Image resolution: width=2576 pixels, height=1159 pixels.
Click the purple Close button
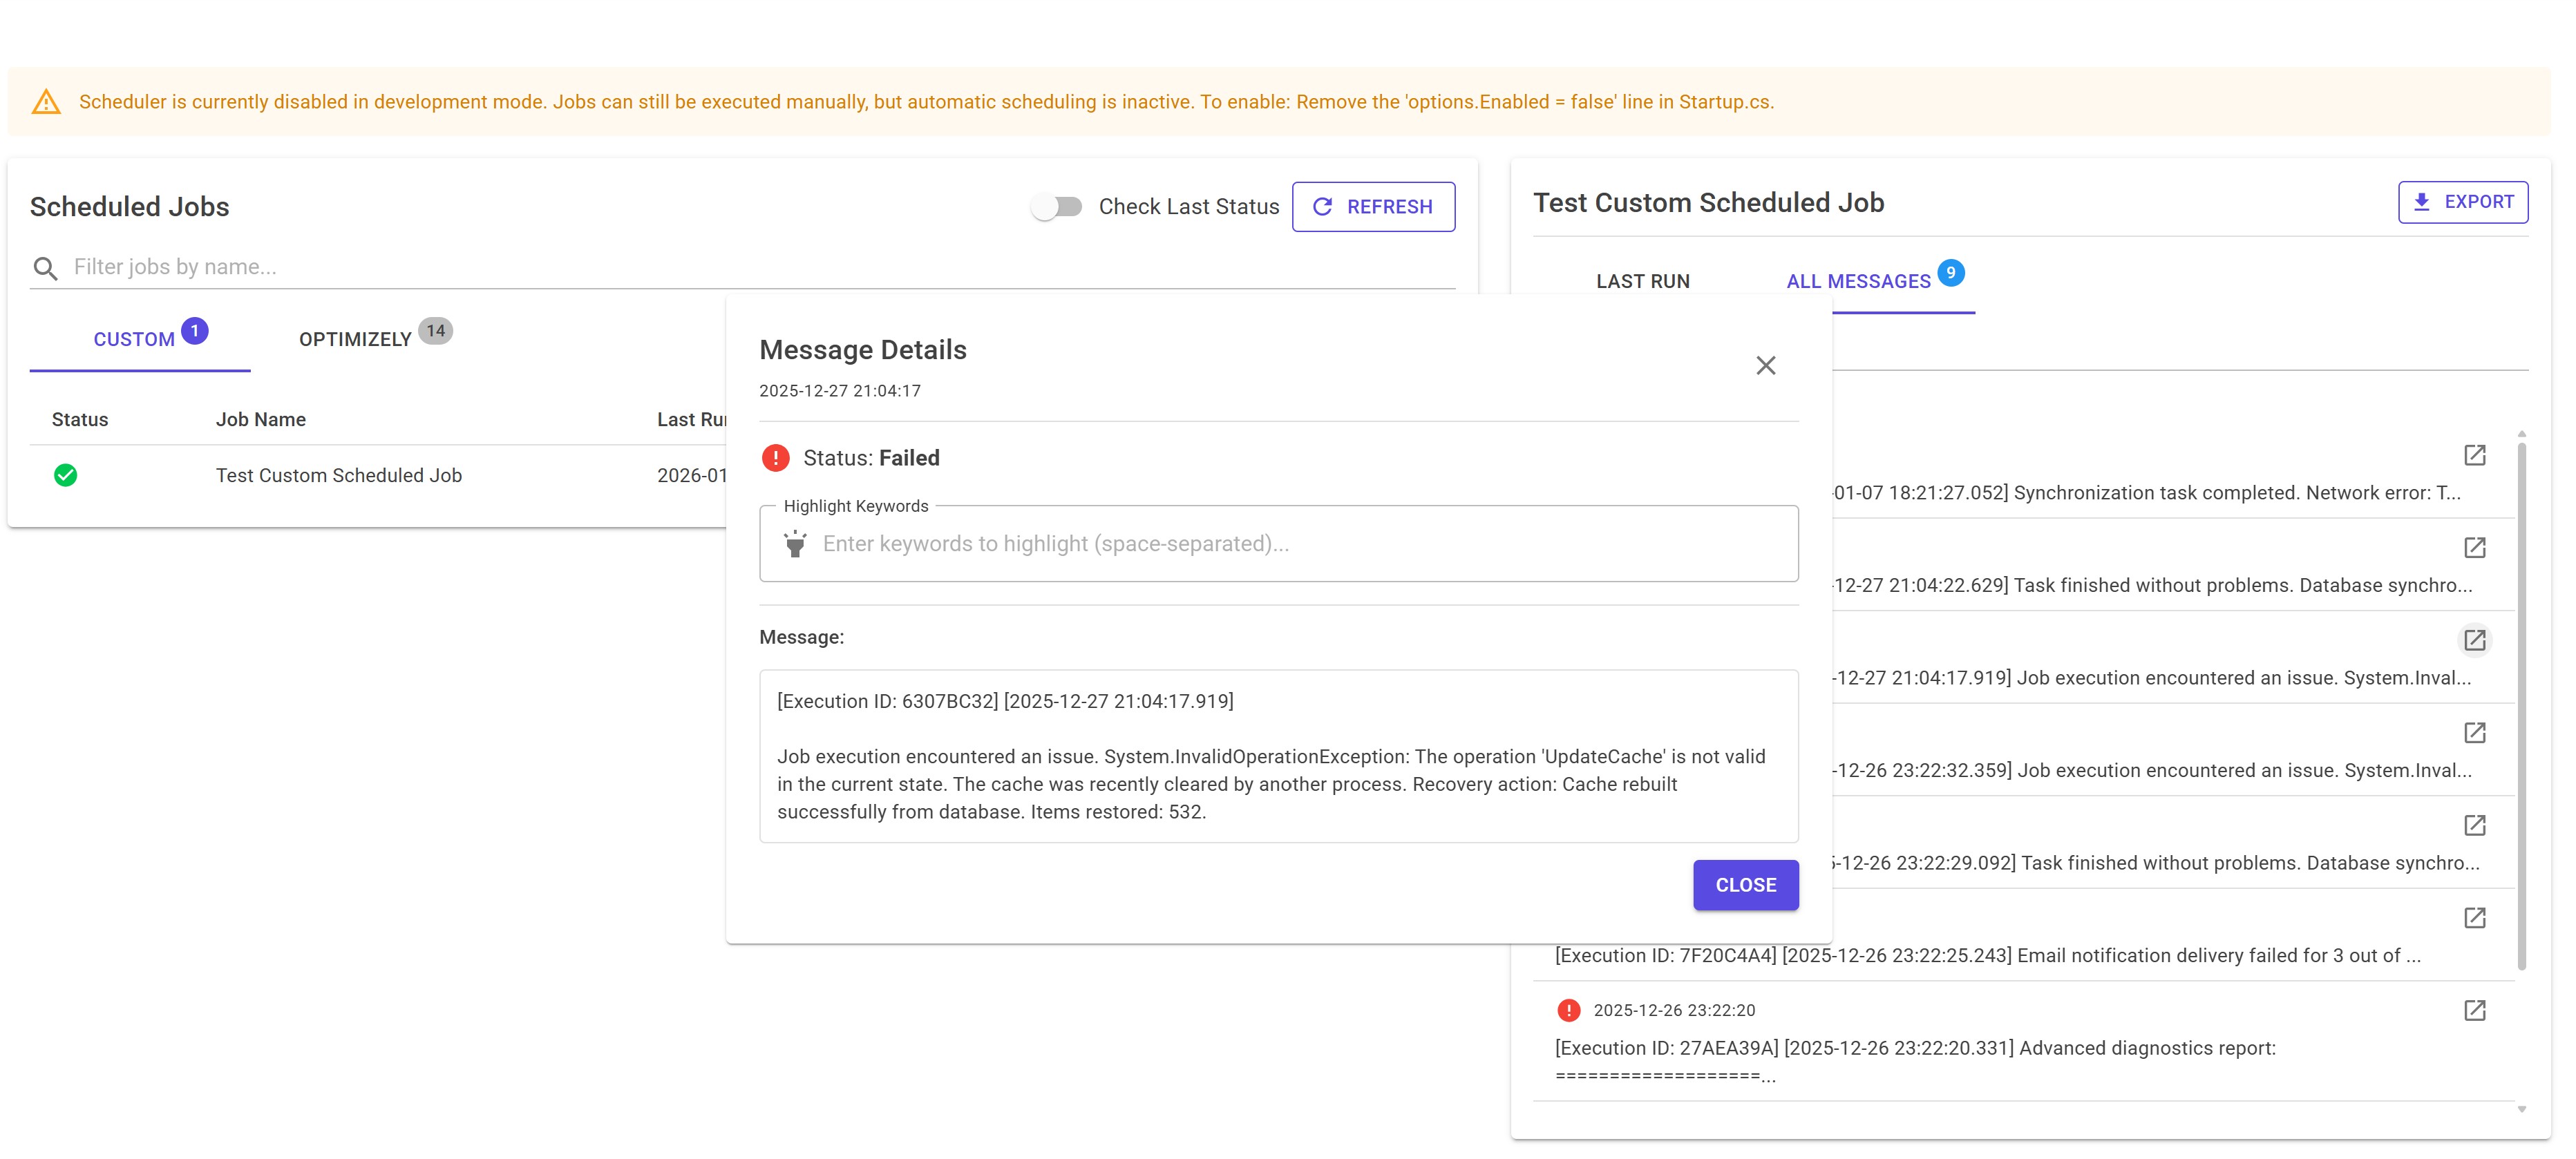click(x=1745, y=885)
